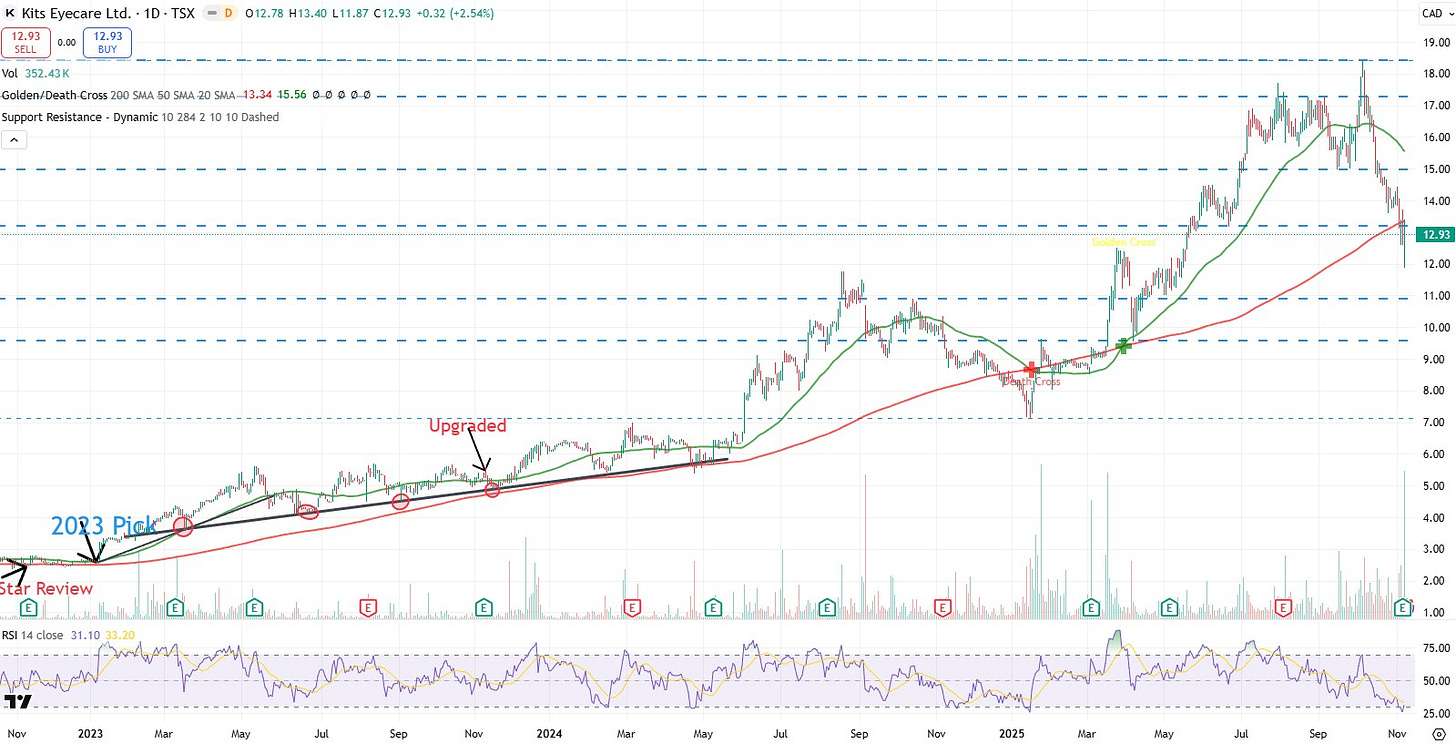This screenshot has height=744, width=1456.
Task: Click the 1.00 price scale label
Action: 1435,612
